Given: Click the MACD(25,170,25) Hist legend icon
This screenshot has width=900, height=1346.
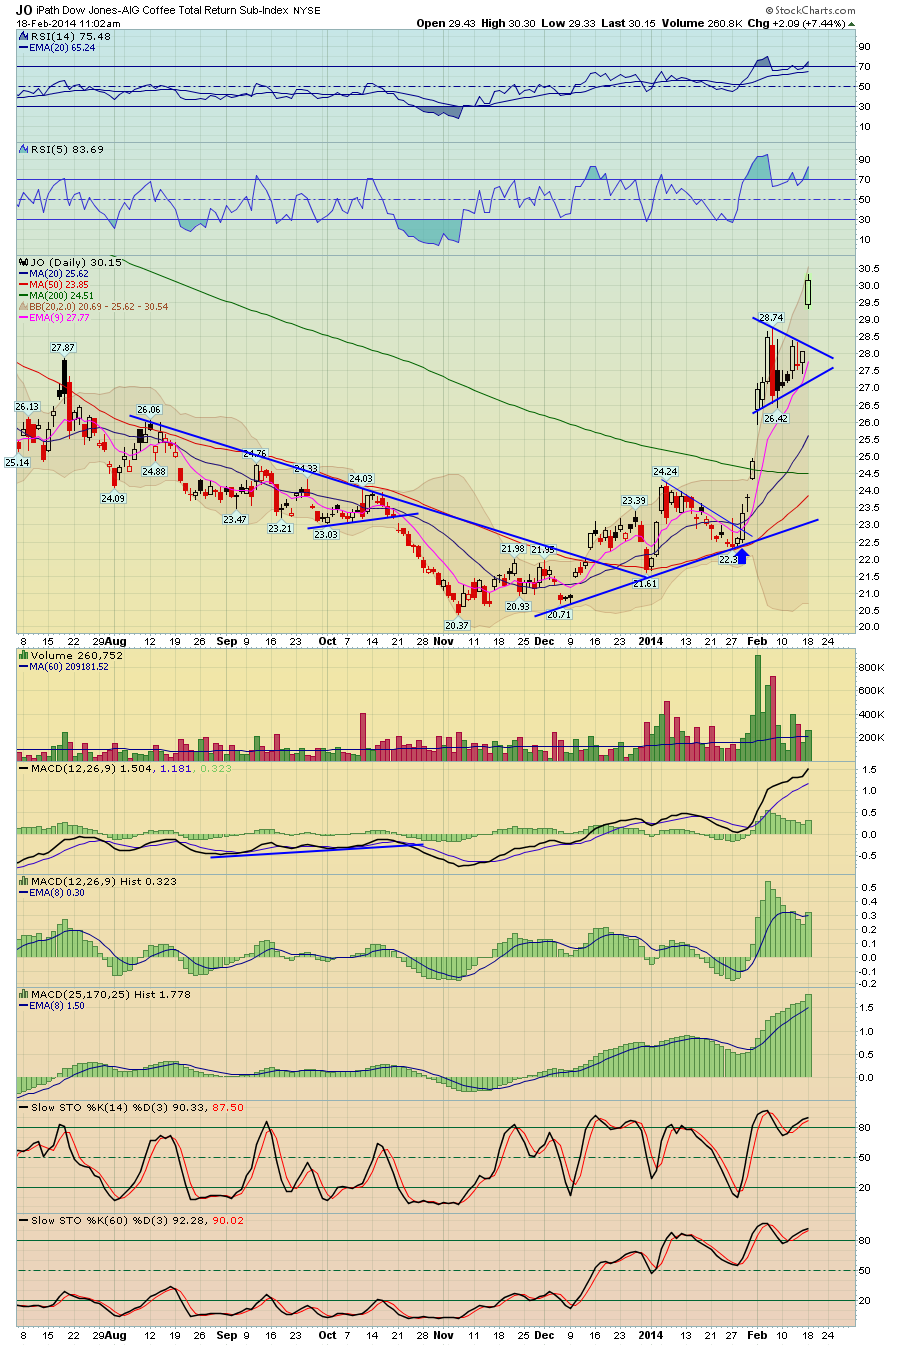Looking at the screenshot, I should point(24,994).
